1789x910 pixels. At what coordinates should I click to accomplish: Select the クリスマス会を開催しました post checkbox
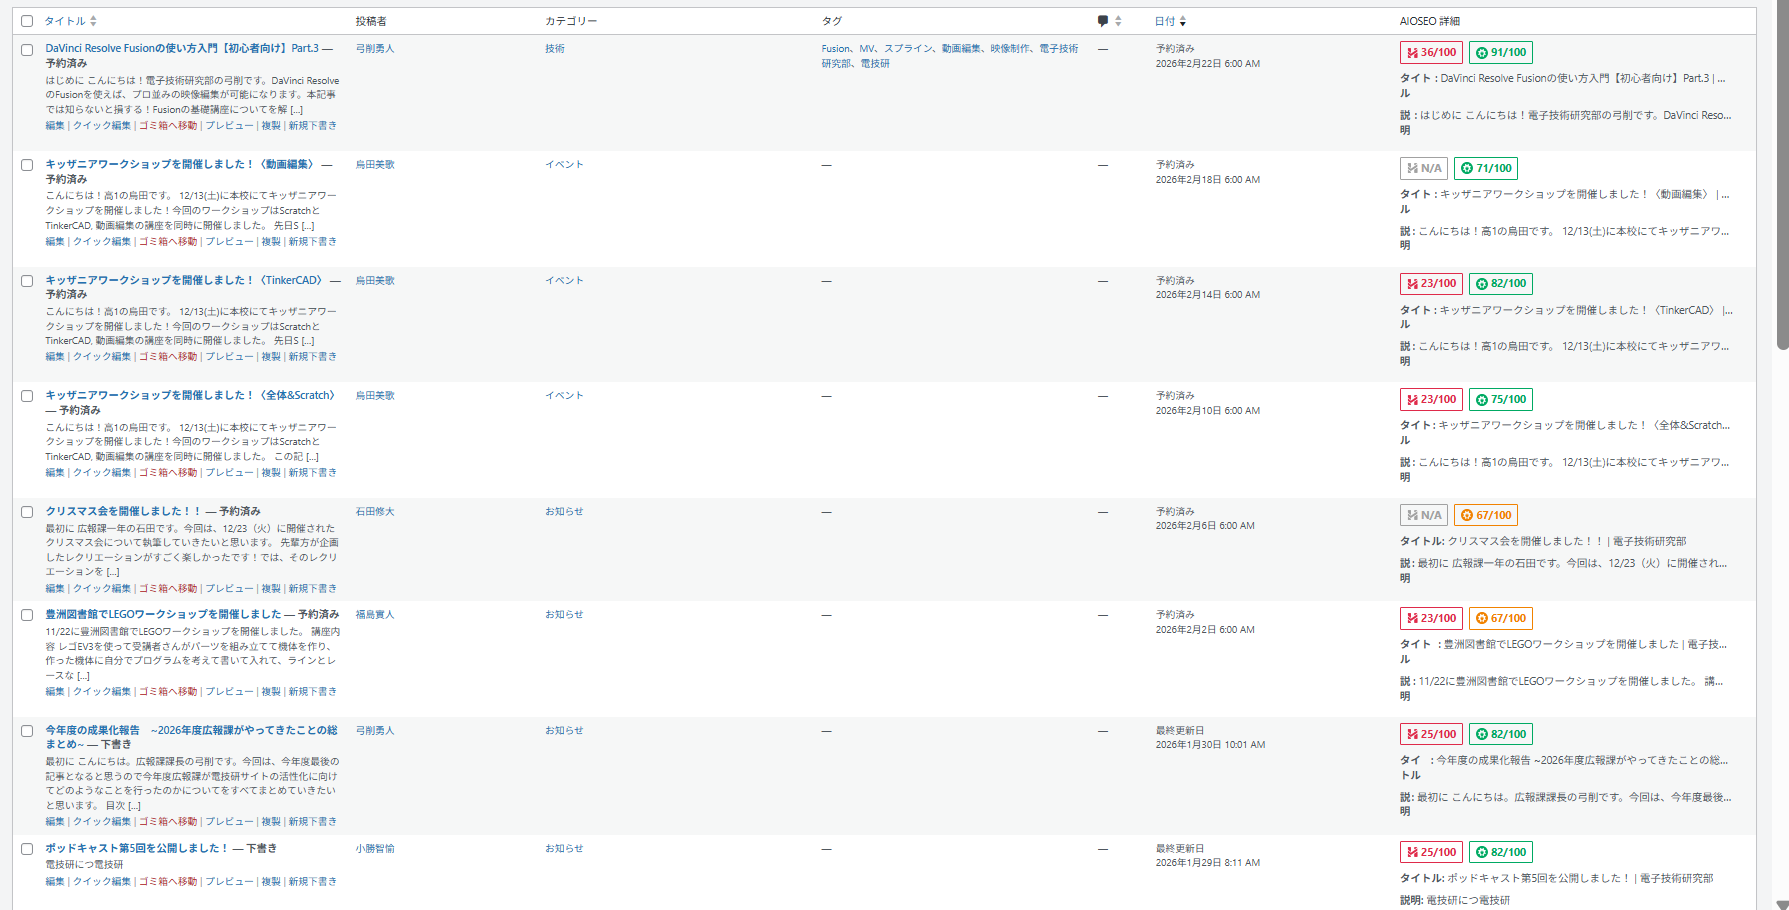(27, 512)
